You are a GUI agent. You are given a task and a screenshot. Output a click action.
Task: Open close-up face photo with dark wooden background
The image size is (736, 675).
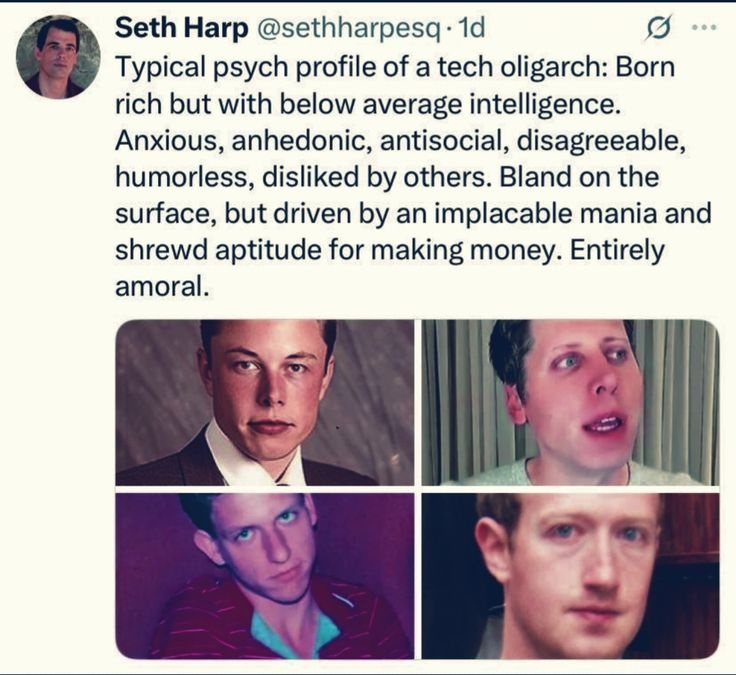[x=570, y=576]
